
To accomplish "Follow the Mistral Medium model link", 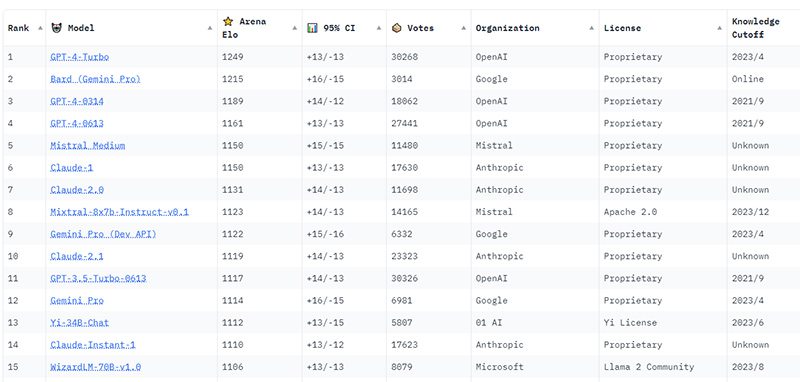I will 88,145.
